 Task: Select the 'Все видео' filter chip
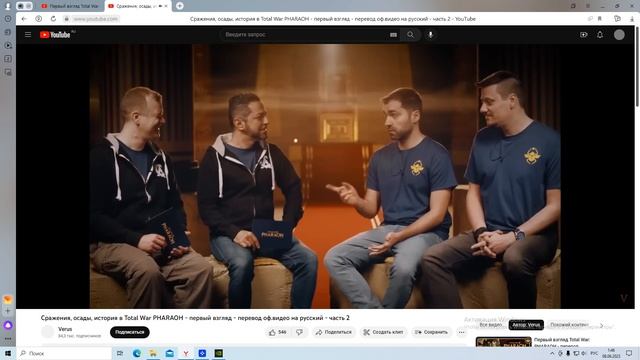tap(491, 325)
